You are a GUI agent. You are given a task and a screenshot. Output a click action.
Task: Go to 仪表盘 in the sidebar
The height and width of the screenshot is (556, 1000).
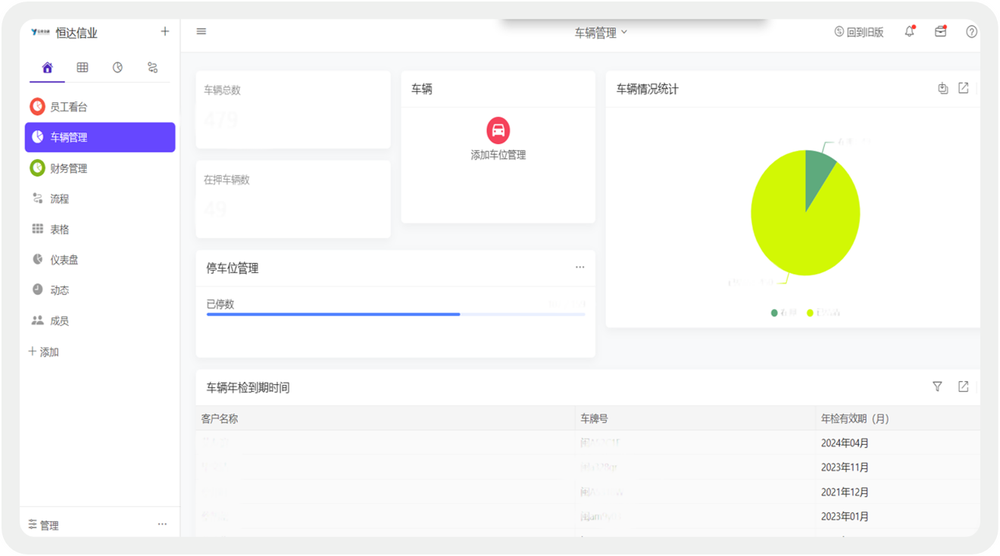click(x=64, y=260)
